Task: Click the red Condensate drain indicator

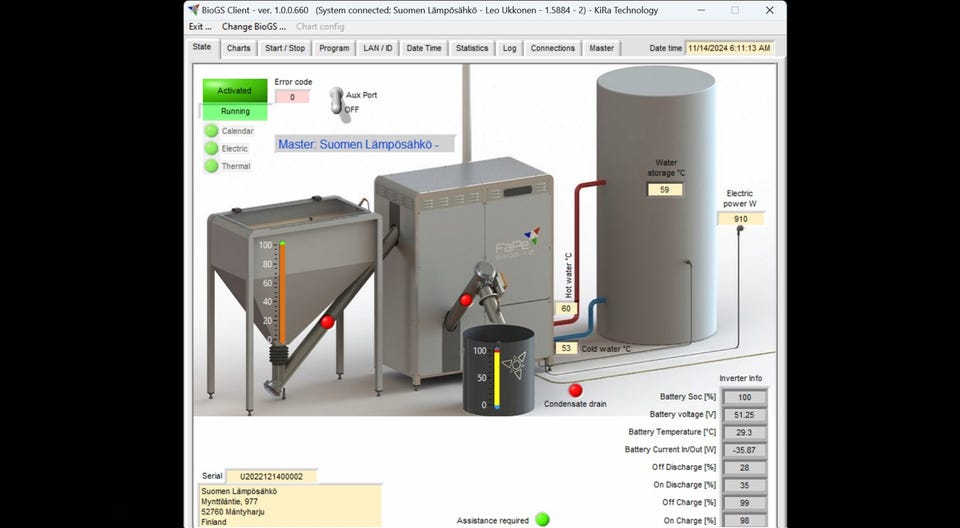Action: [x=576, y=390]
